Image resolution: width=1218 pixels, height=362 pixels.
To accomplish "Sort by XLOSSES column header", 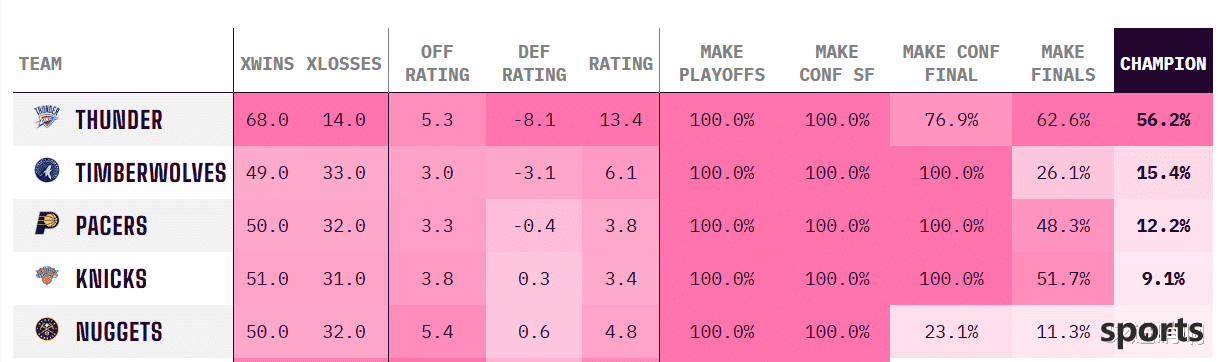I will [x=344, y=63].
